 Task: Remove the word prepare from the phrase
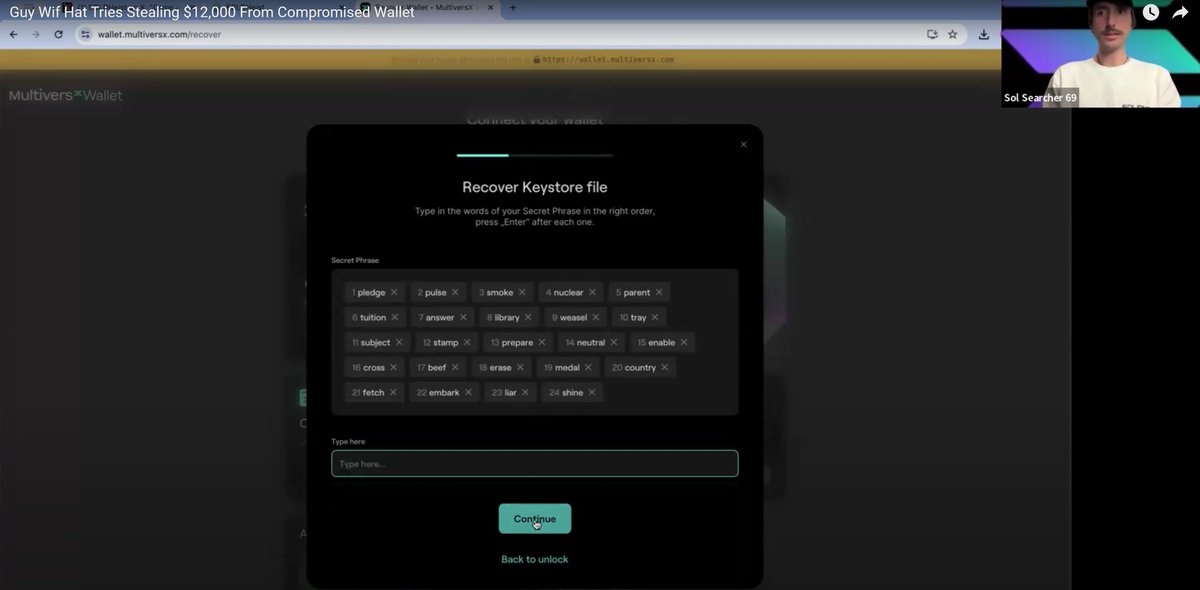point(543,342)
